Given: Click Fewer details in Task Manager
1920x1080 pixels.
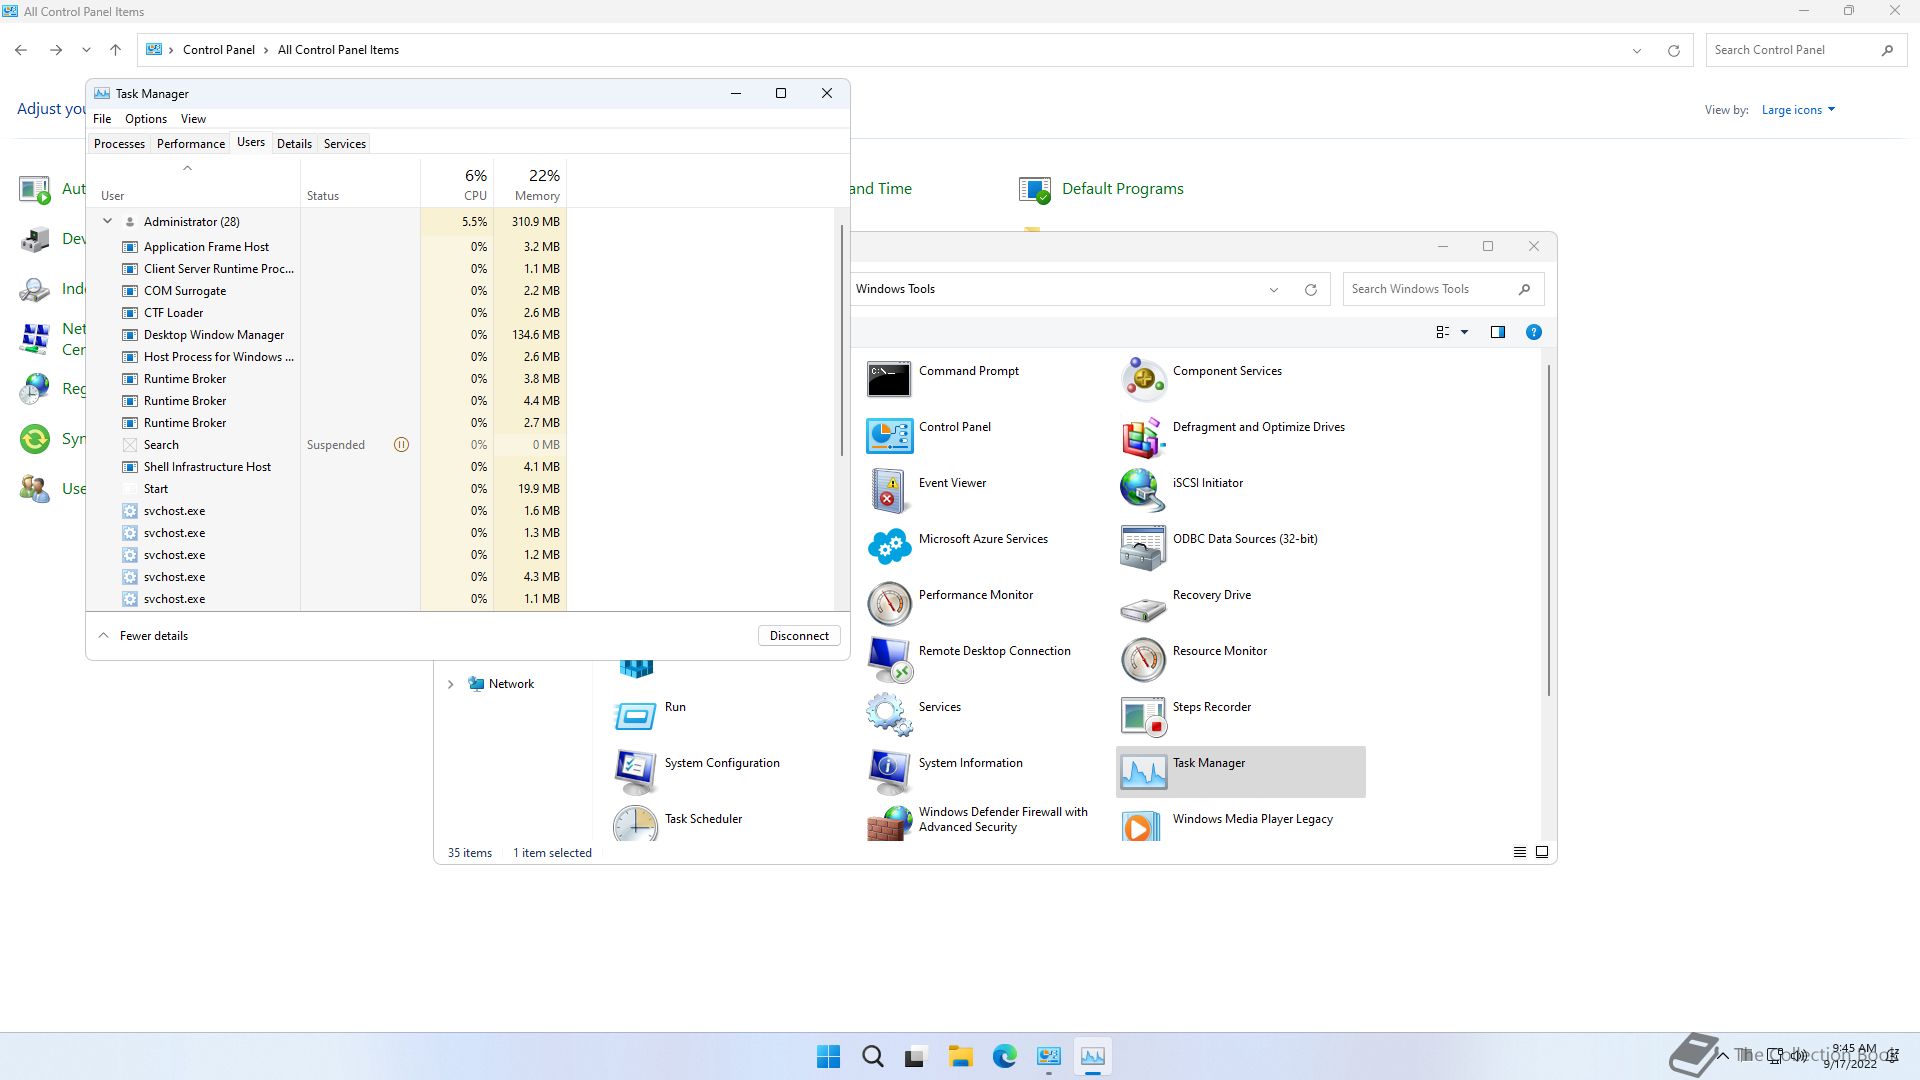Looking at the screenshot, I should (143, 636).
